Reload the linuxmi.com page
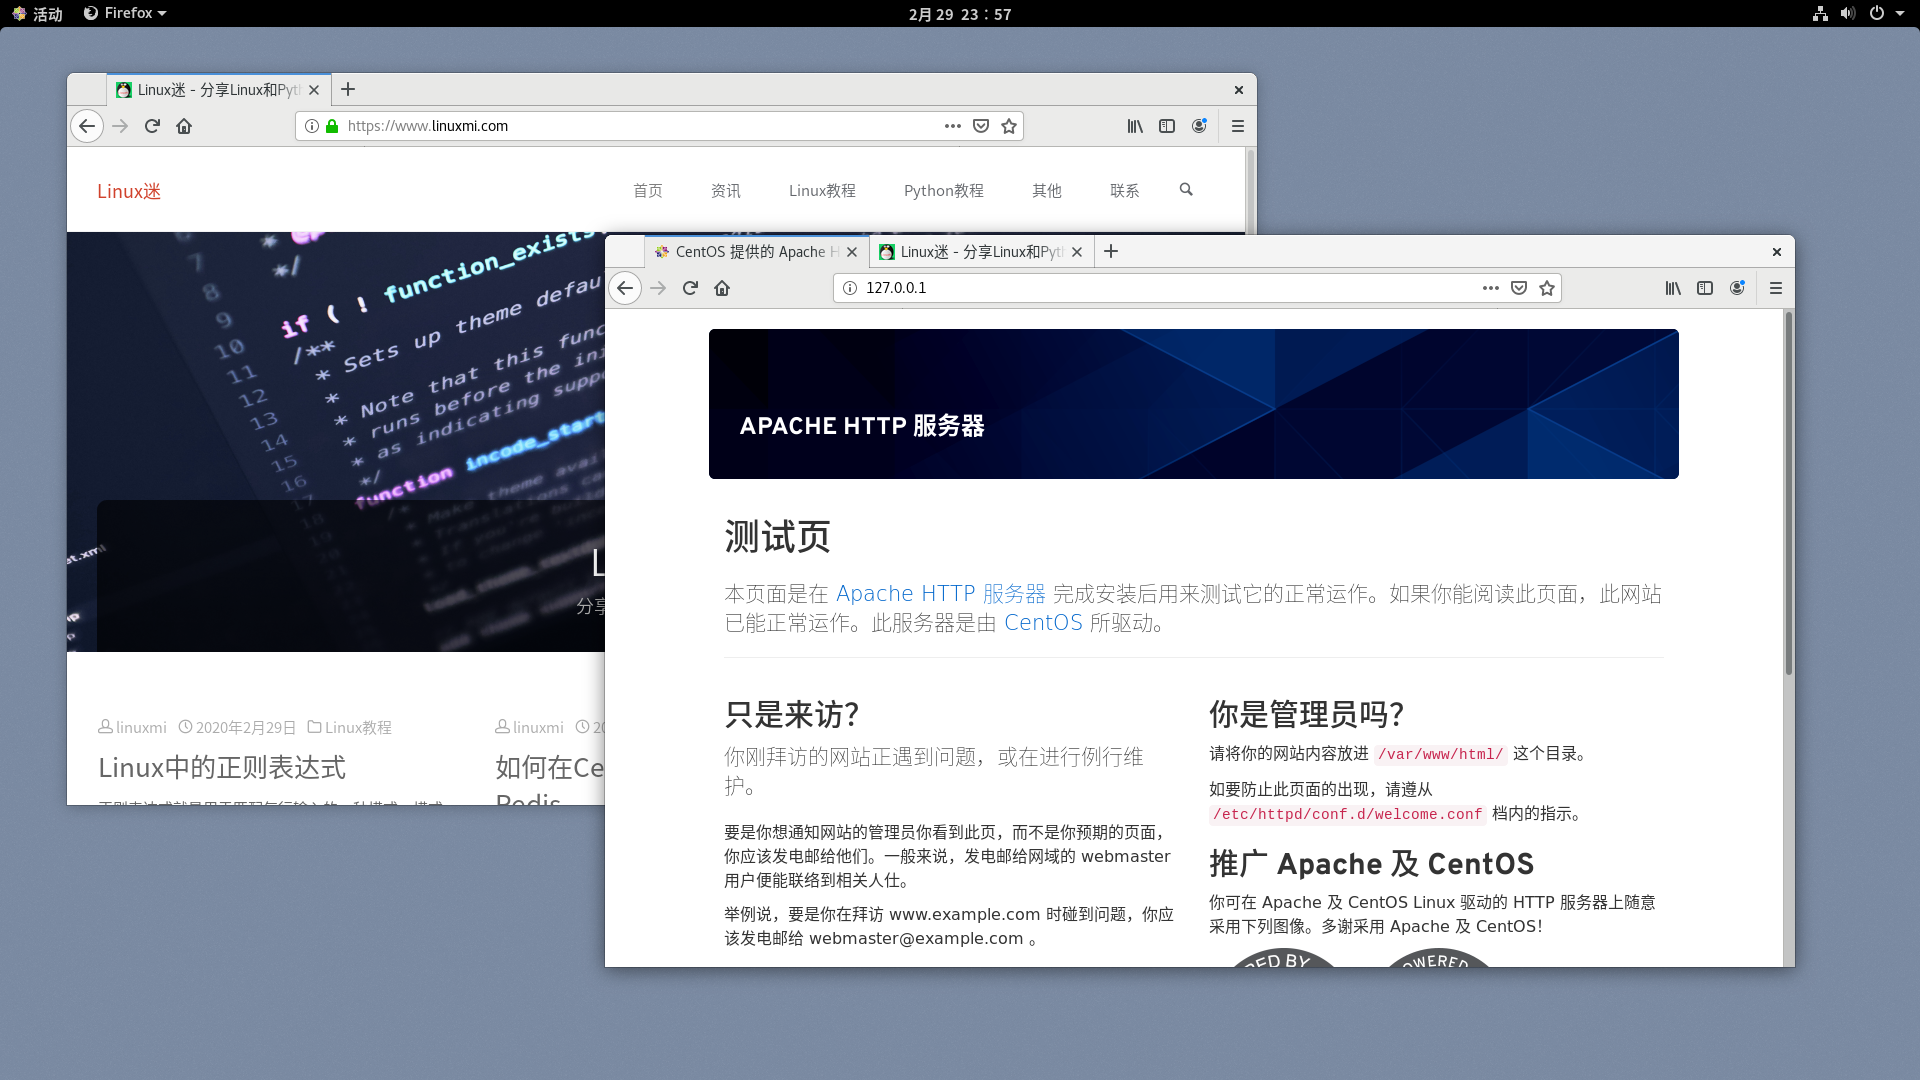Viewport: 1920px width, 1080px height. 152,126
